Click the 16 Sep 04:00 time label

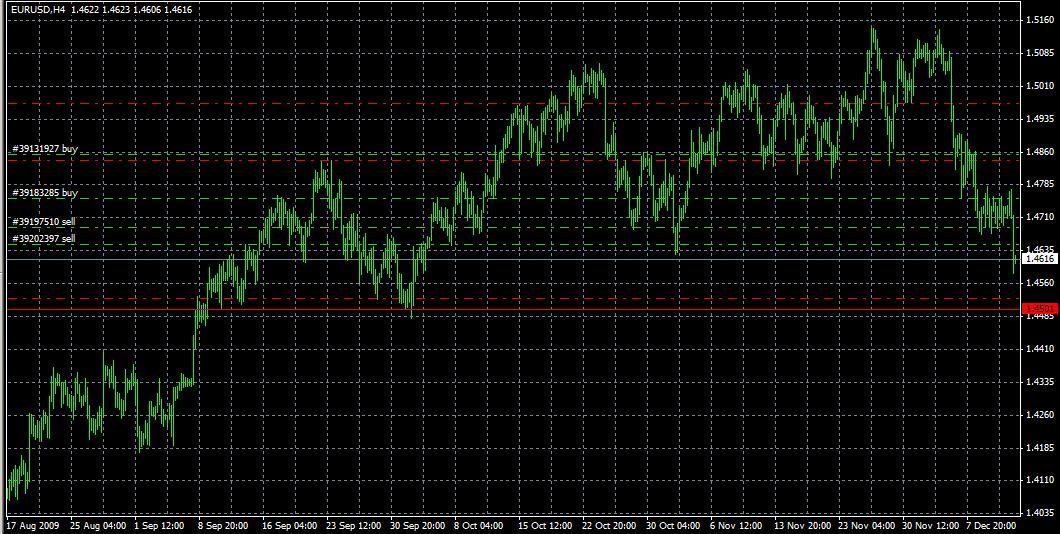pyautogui.click(x=289, y=525)
